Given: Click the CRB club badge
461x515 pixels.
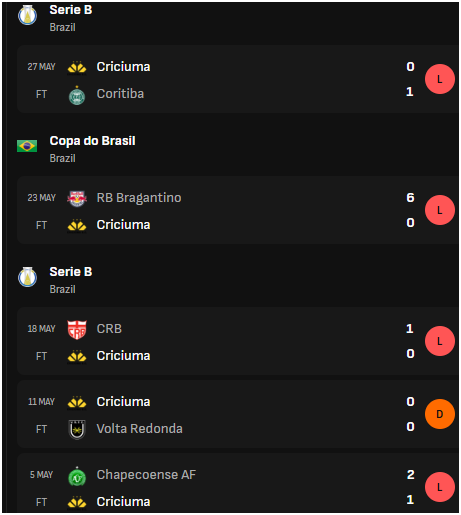Looking at the screenshot, I should pyautogui.click(x=77, y=330).
